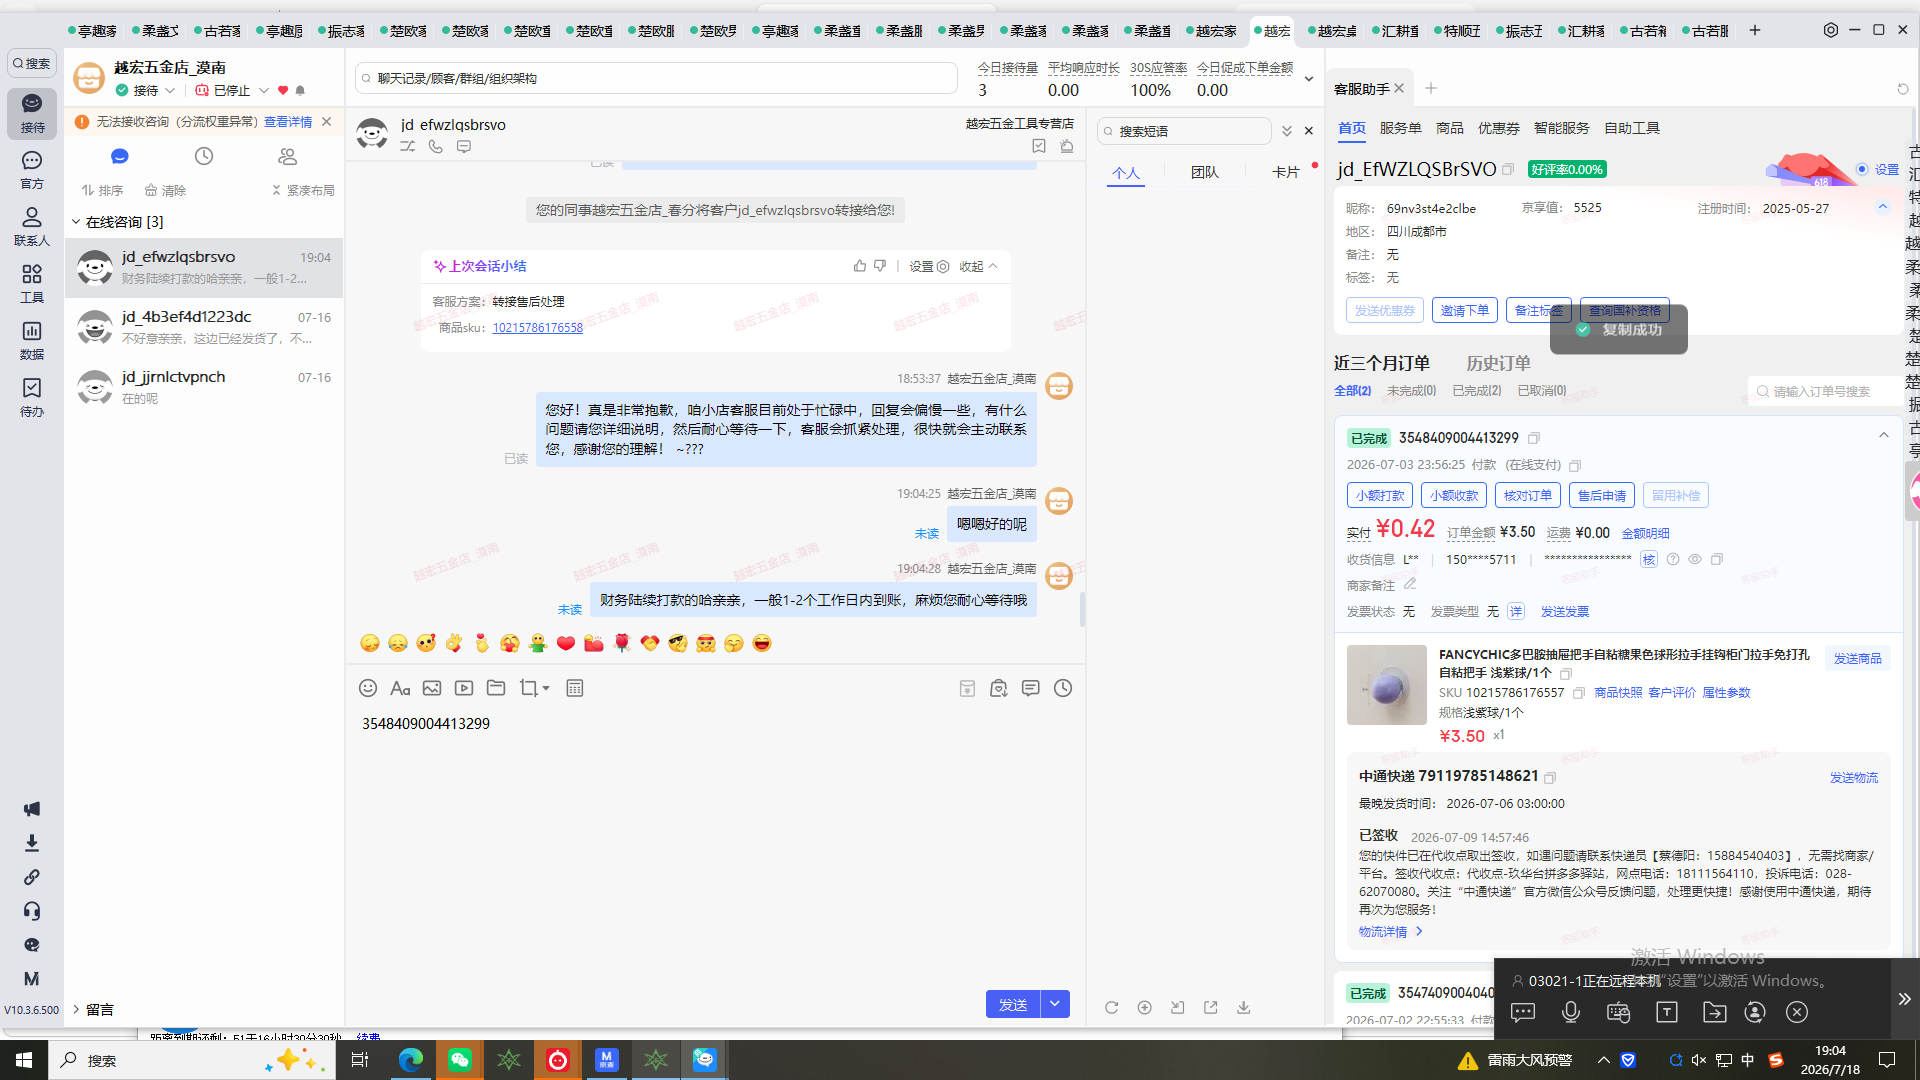Expand the 留言 section
Screen dimensions: 1920x1080
(x=76, y=1009)
